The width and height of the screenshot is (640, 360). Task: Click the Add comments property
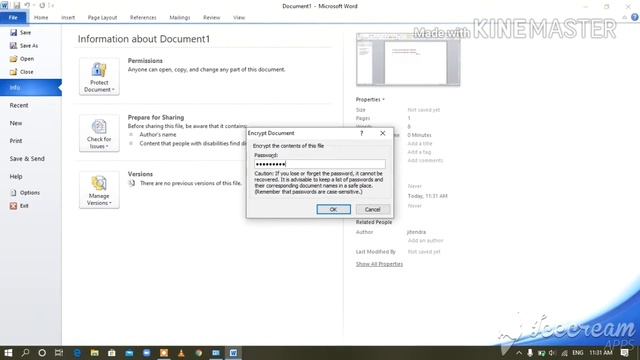425,160
